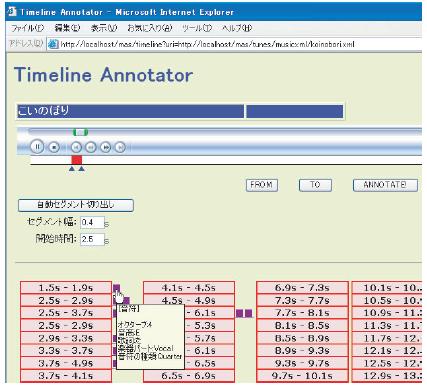The height and width of the screenshot is (387, 427).
Task: Select the 4.1s - 4.5s segment
Action: click(189, 288)
